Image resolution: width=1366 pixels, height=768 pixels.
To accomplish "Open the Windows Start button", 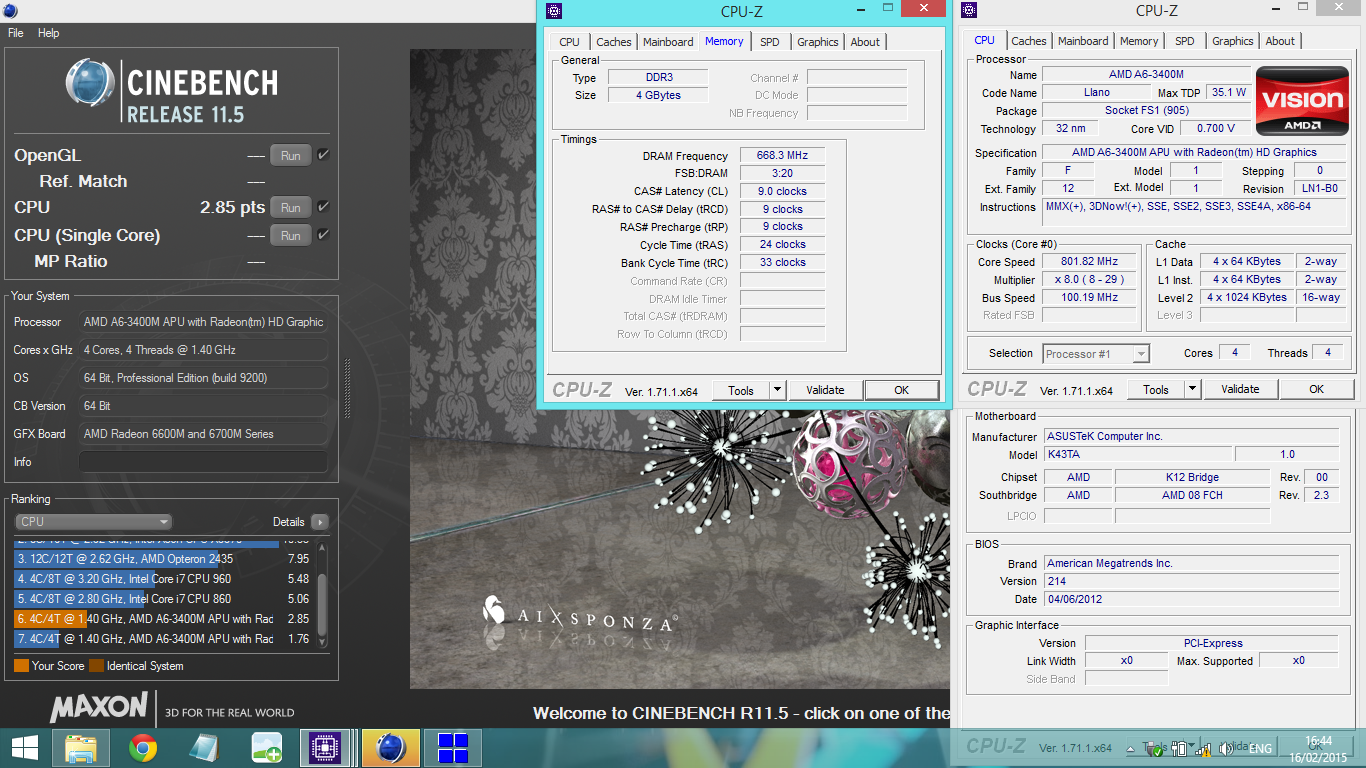I will [24, 748].
